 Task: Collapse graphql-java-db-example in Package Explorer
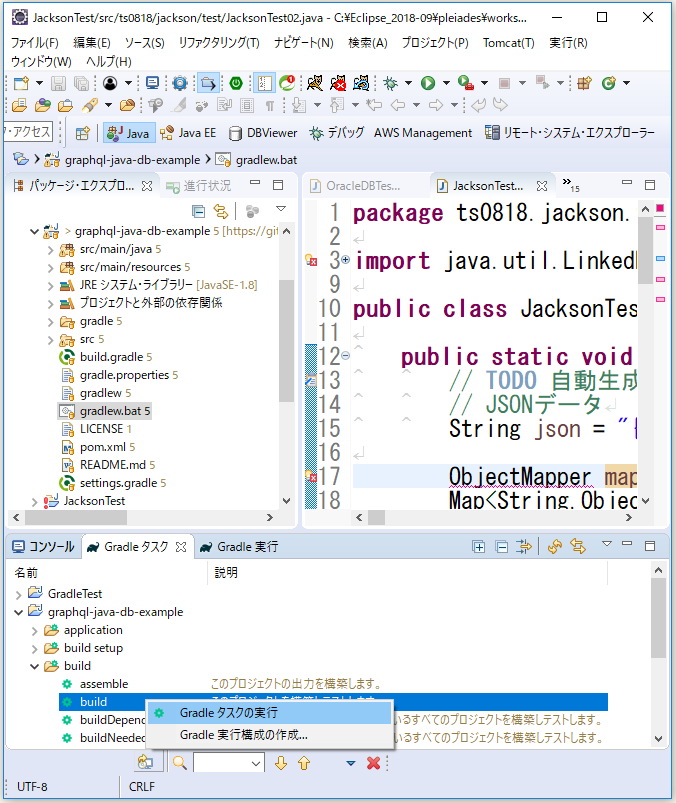tap(34, 231)
